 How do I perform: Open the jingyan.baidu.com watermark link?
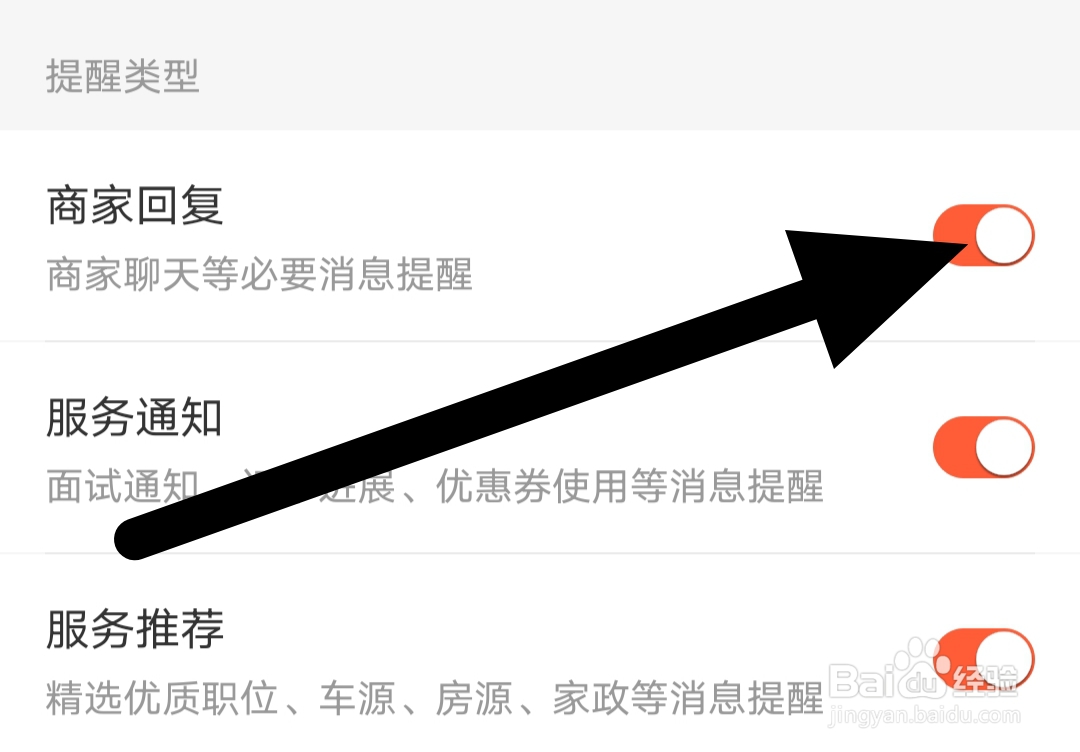(924, 716)
